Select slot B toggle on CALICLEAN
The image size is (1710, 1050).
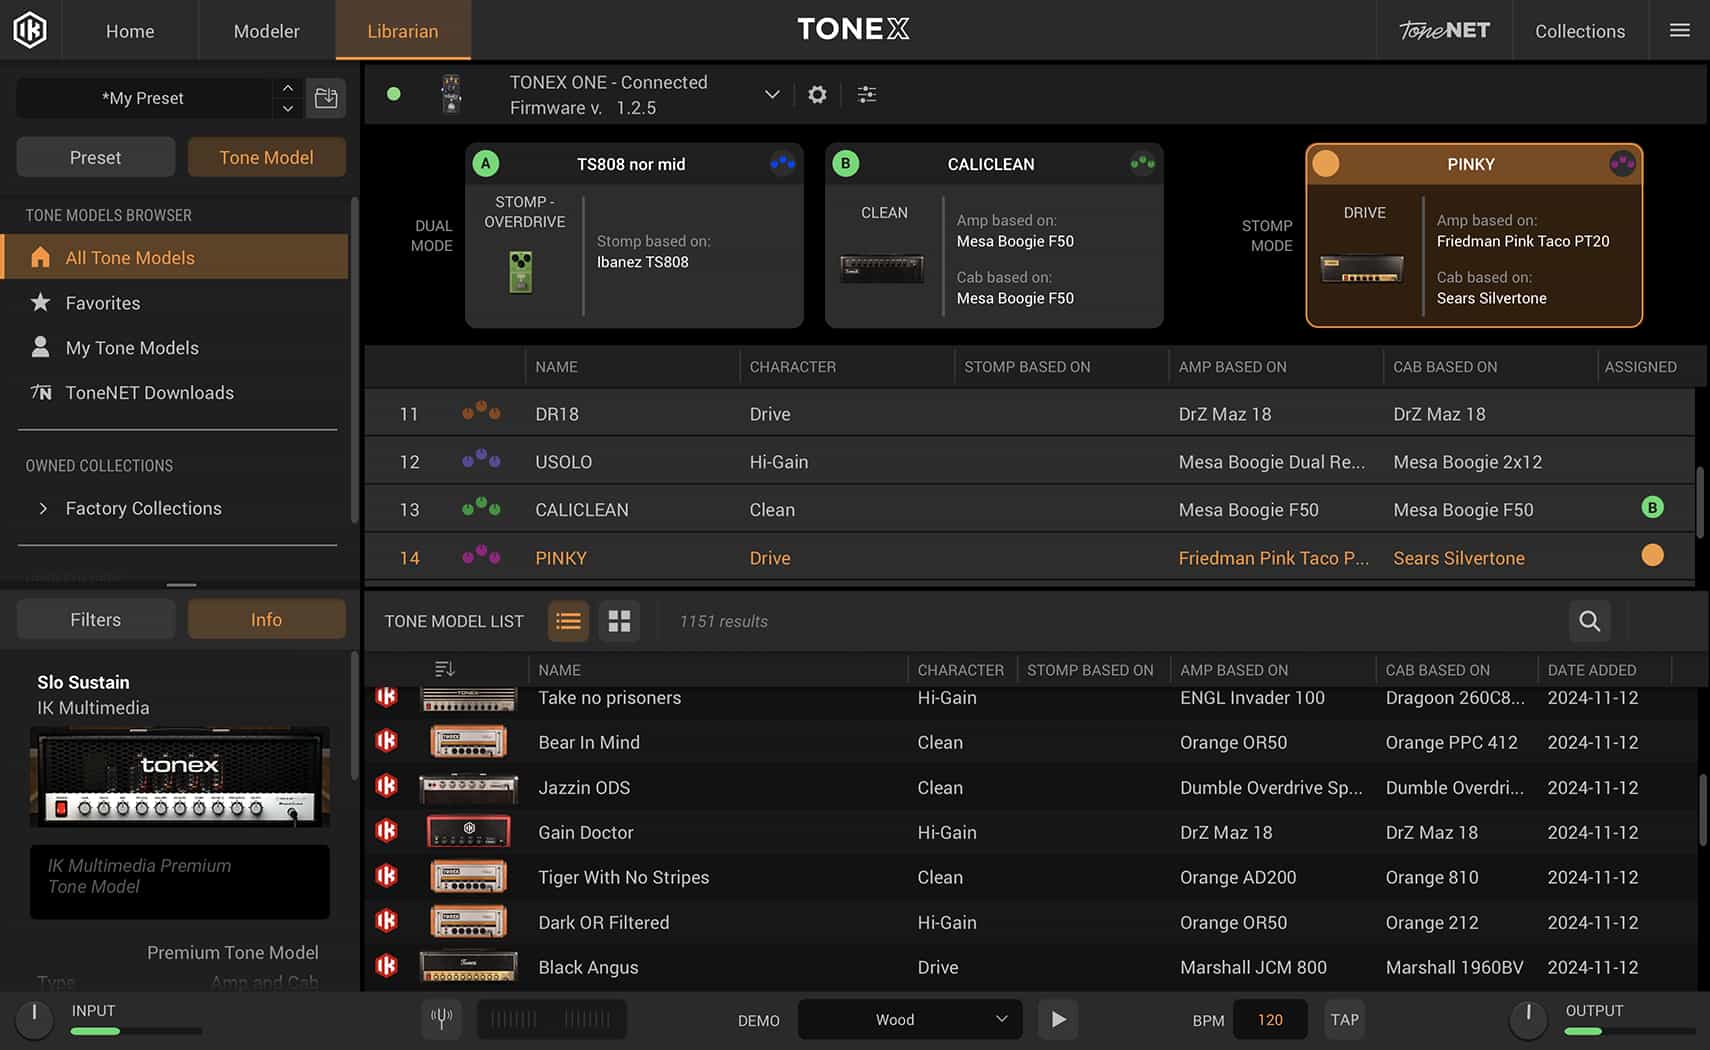coord(846,163)
